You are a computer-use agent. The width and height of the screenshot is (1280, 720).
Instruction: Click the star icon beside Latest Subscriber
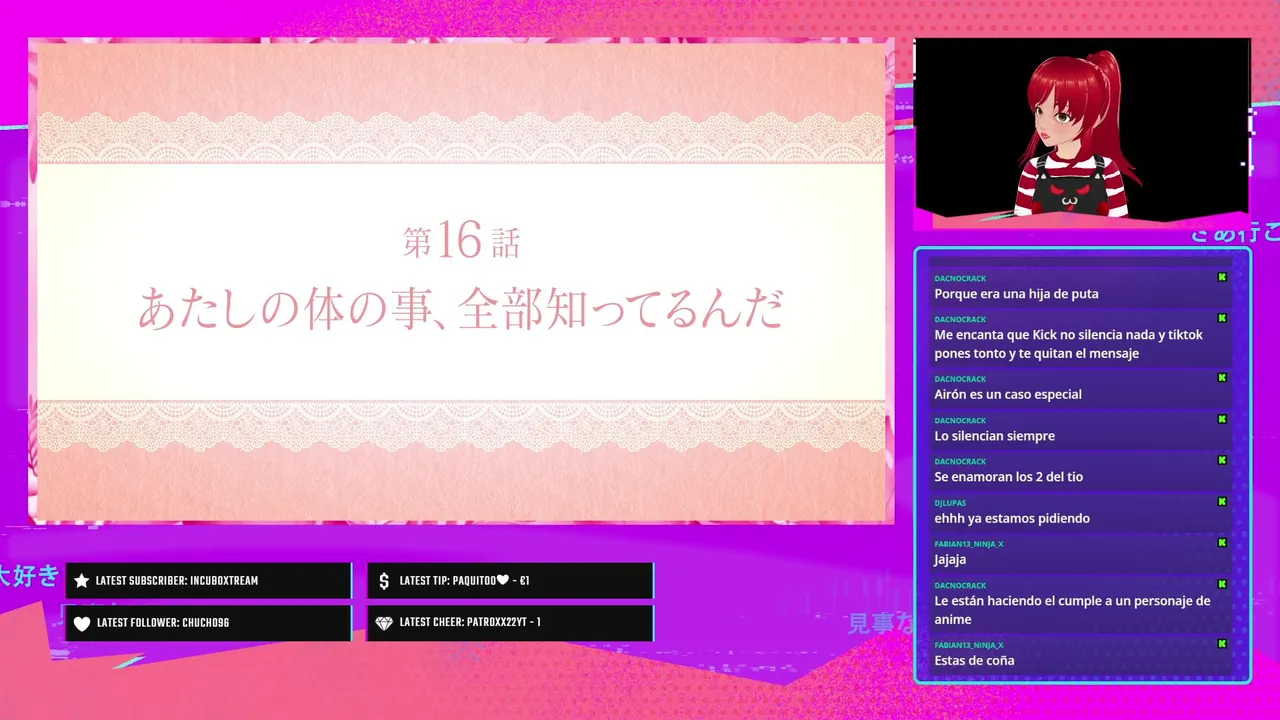82,581
